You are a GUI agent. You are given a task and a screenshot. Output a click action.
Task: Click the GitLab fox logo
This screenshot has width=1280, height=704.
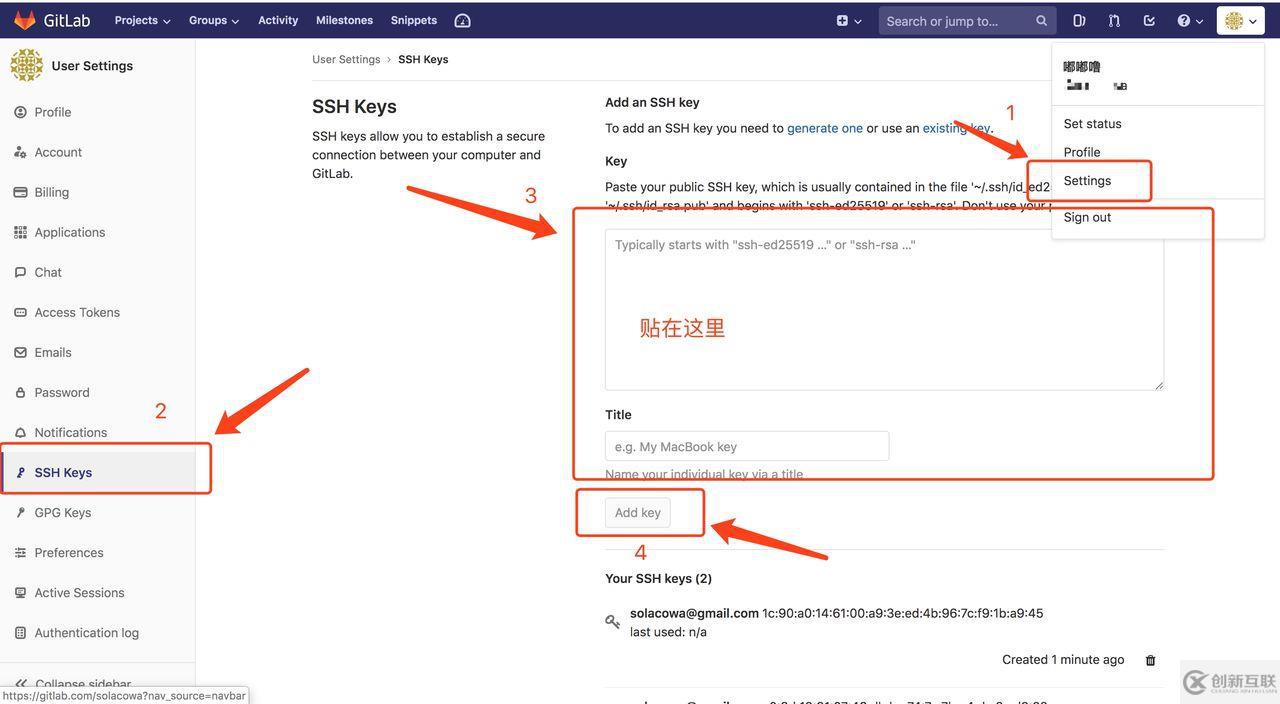25,20
